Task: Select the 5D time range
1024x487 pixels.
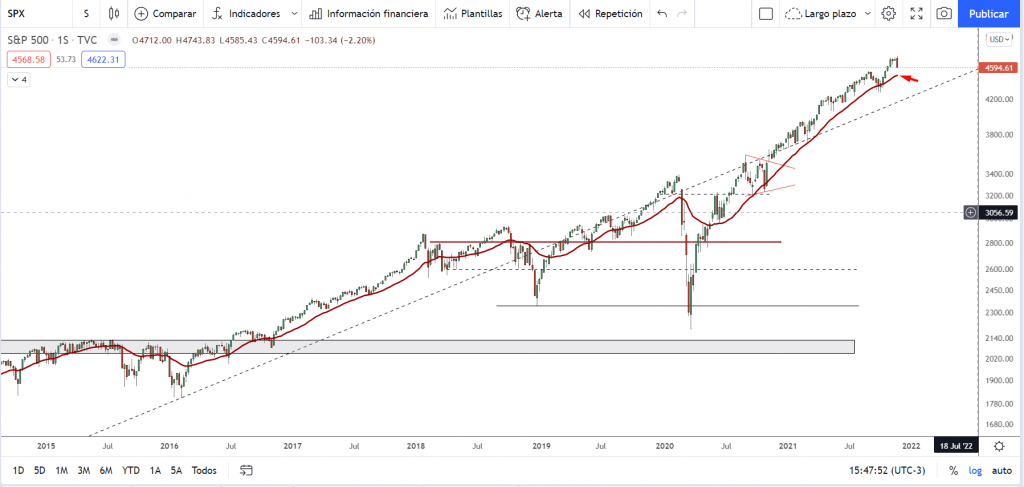Action: 40,470
